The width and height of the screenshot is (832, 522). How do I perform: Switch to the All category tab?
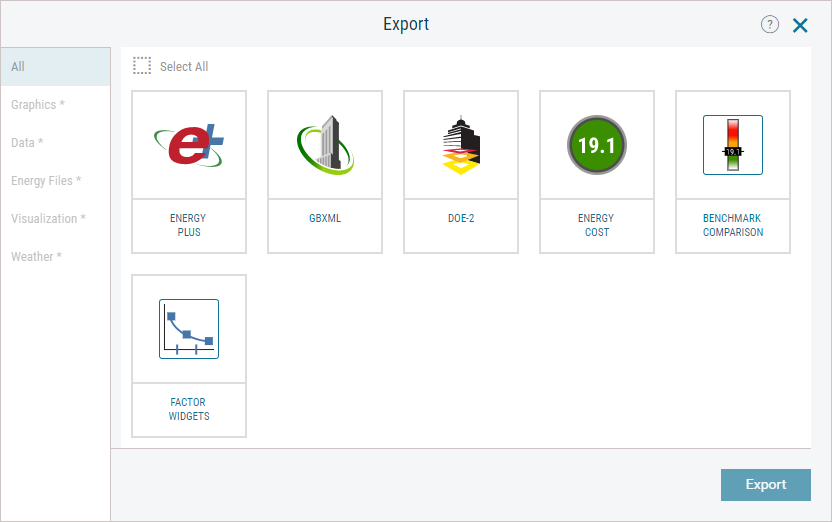(x=56, y=67)
